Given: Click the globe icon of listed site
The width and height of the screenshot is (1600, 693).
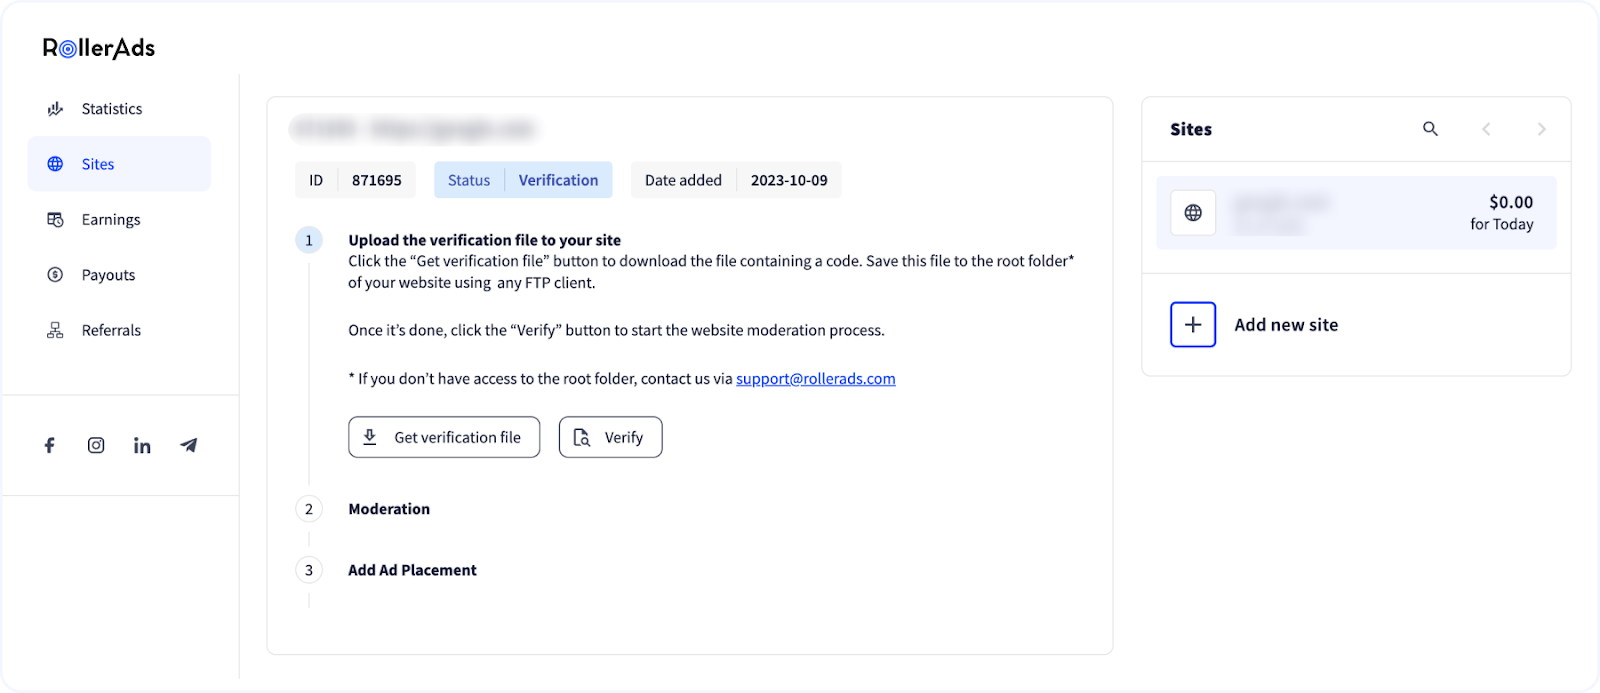Looking at the screenshot, I should pos(1193,212).
